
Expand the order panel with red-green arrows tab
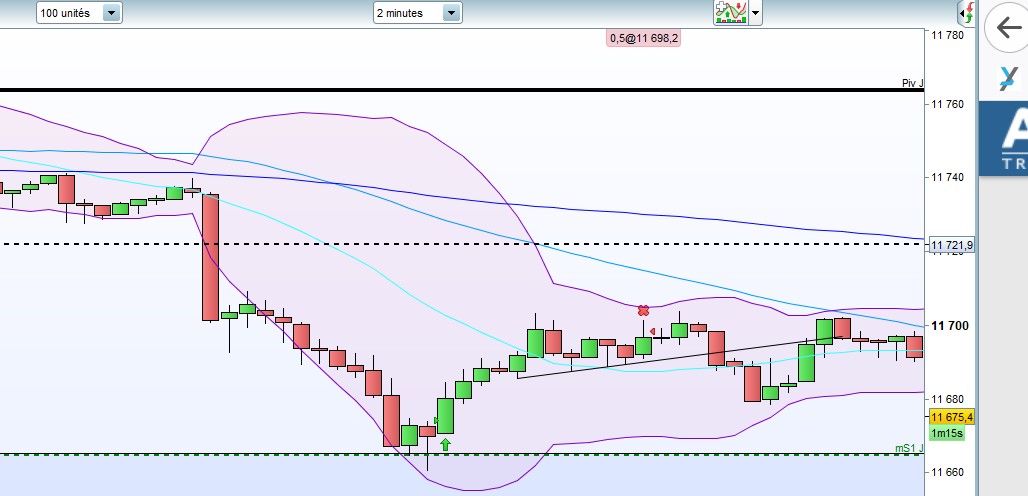tap(967, 12)
